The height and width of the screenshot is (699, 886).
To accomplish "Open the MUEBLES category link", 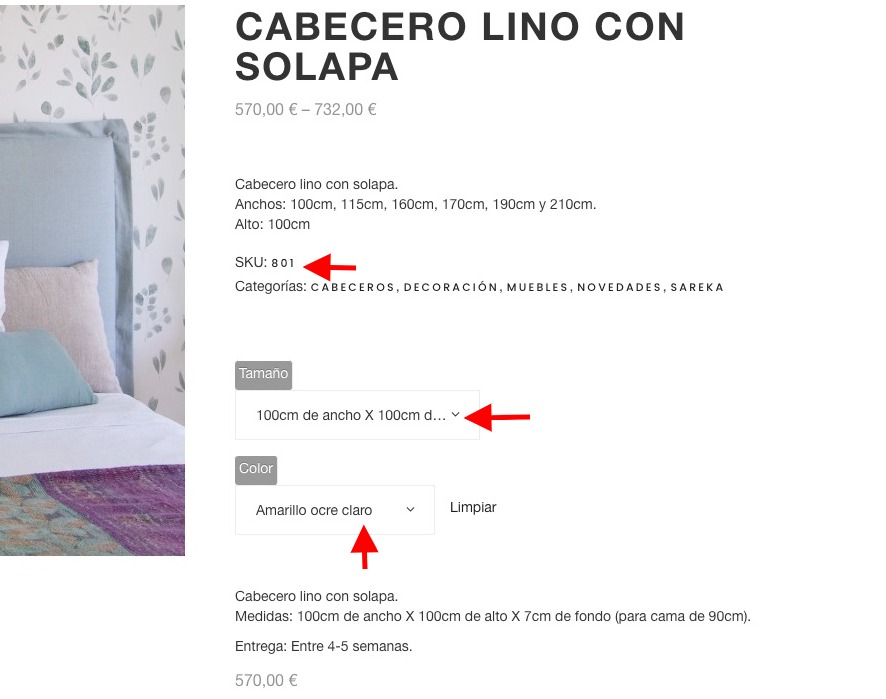I will click(537, 287).
